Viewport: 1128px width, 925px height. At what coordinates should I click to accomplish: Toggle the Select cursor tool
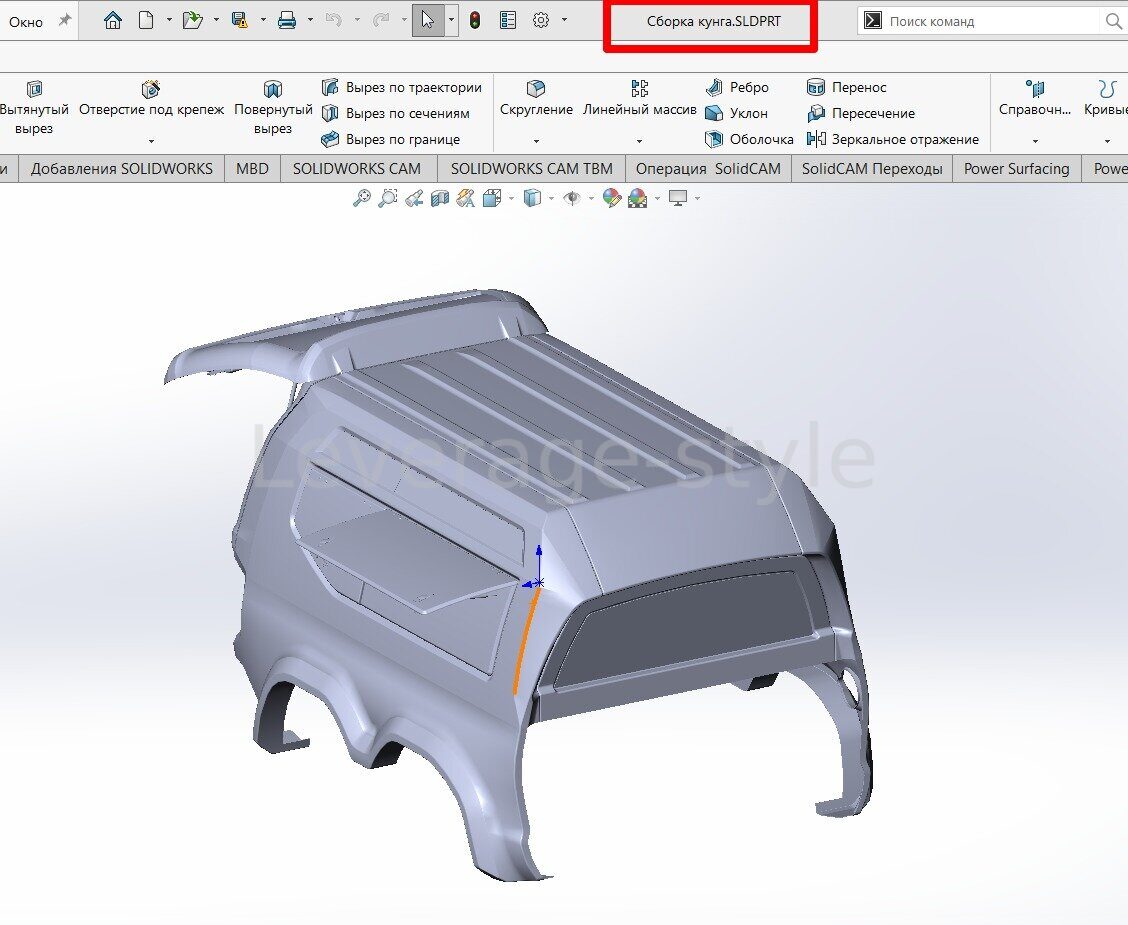428,20
